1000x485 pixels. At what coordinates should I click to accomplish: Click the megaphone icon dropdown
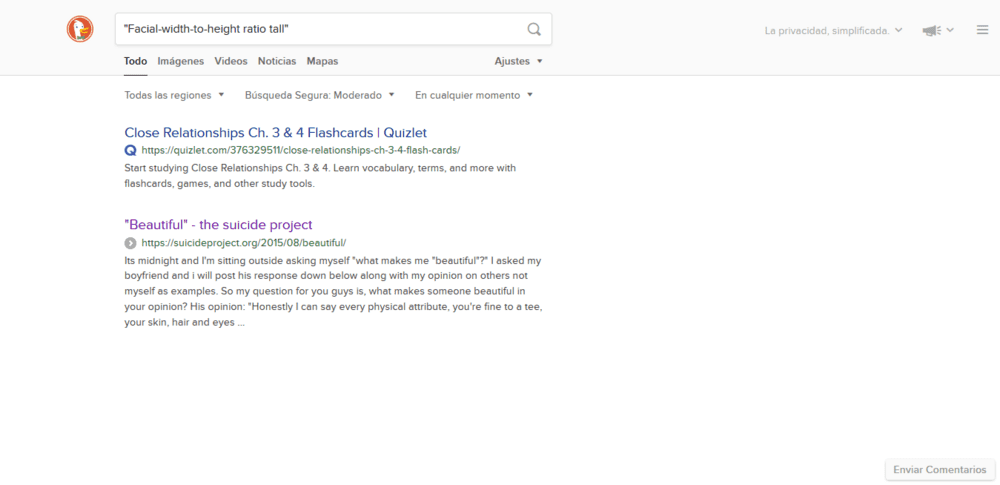point(938,30)
